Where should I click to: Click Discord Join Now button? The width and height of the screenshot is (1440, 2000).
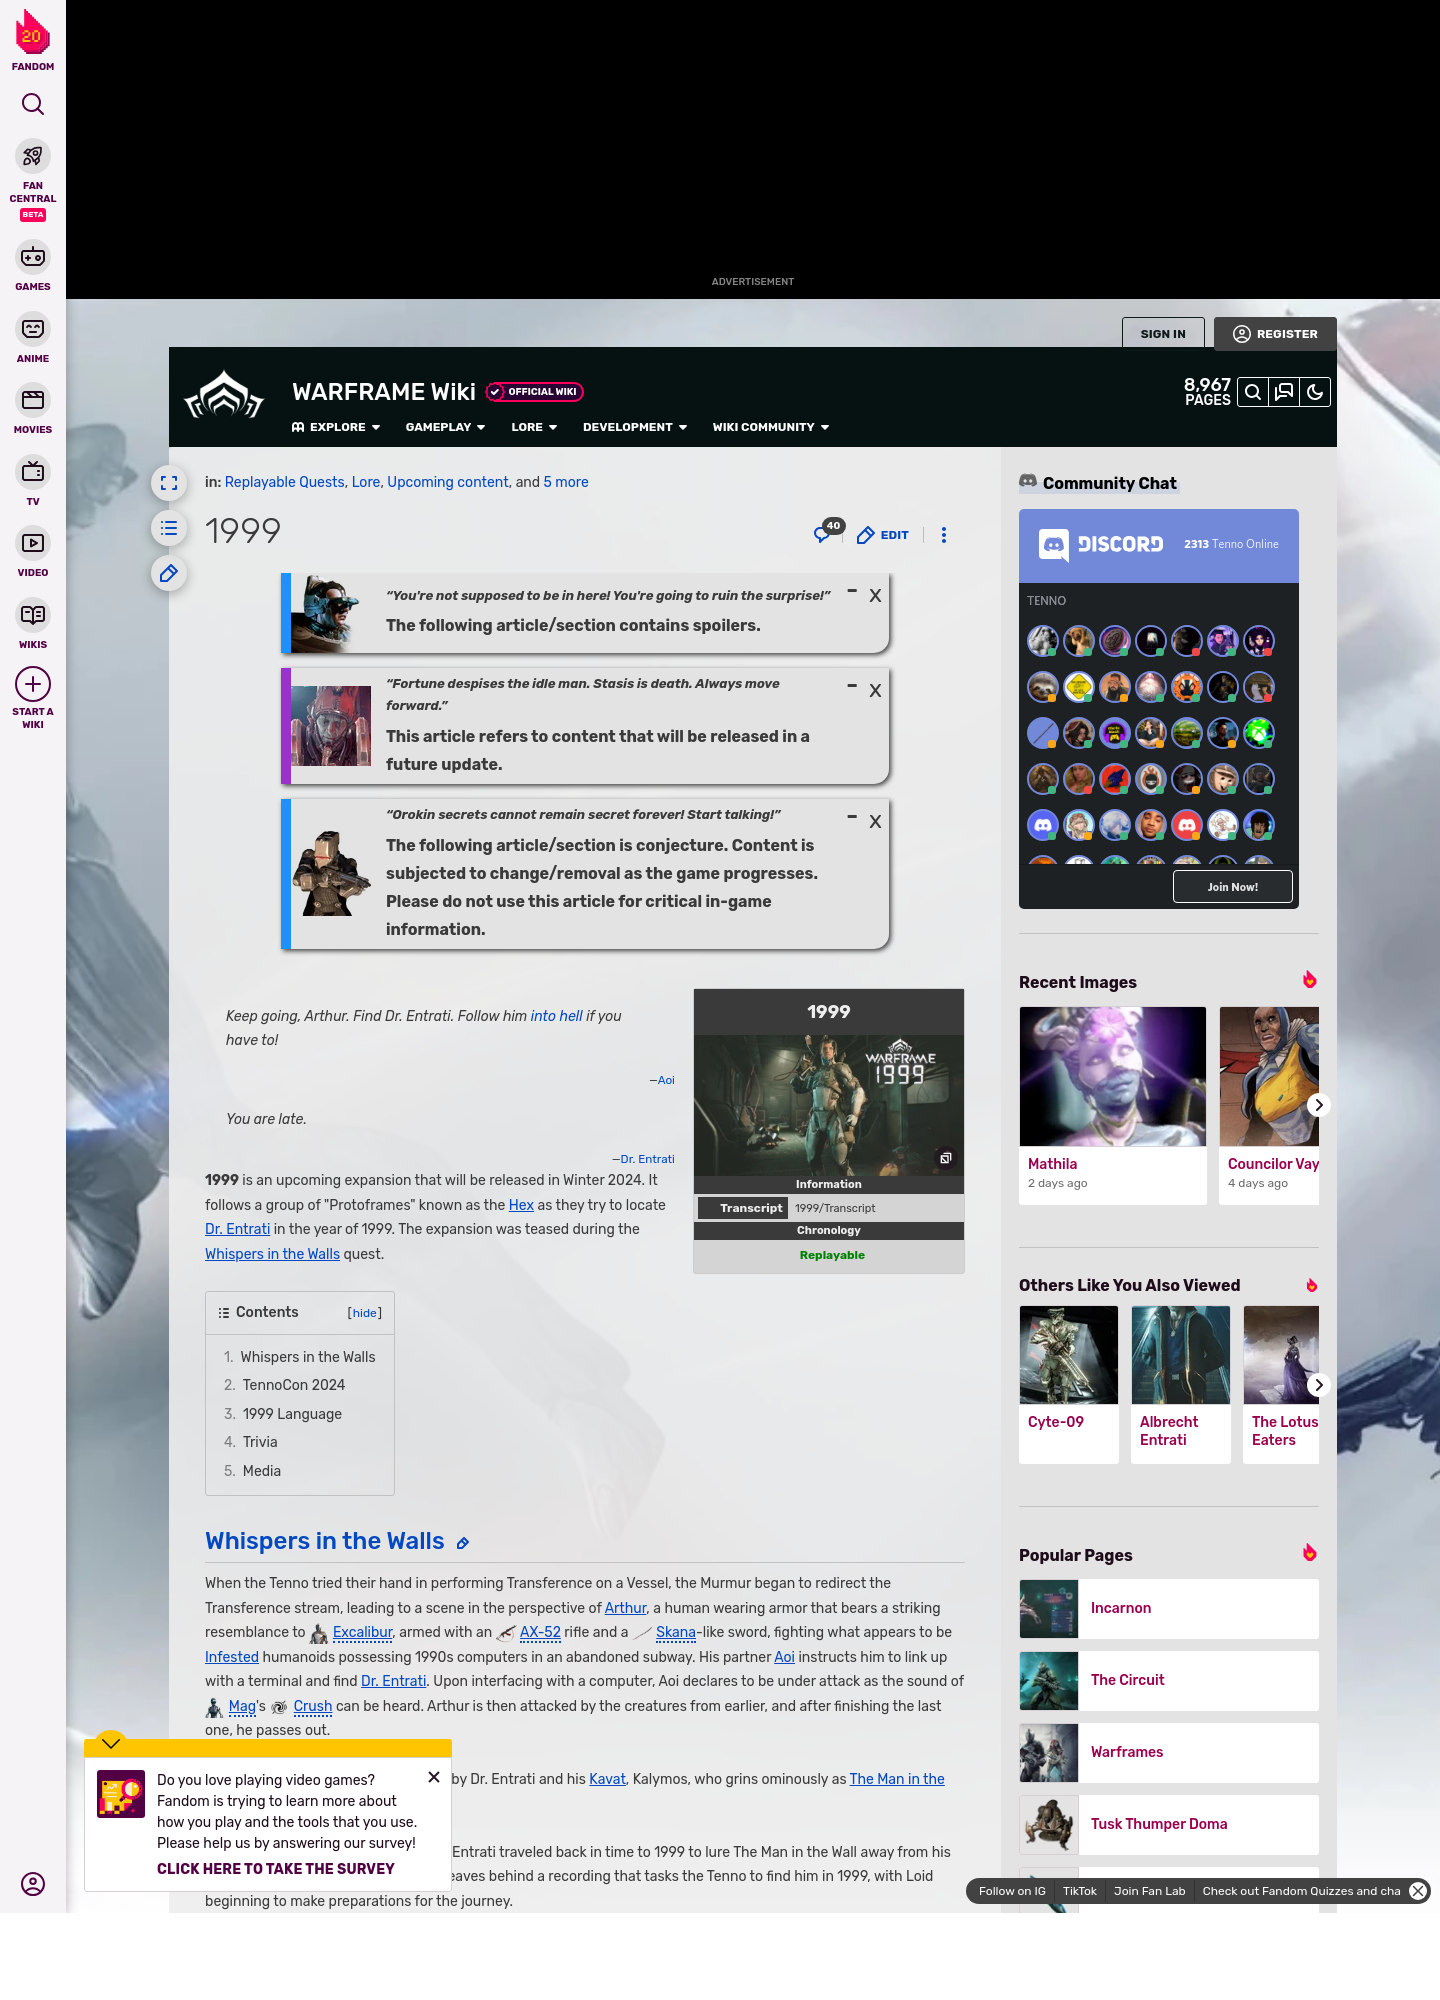pyautogui.click(x=1233, y=887)
